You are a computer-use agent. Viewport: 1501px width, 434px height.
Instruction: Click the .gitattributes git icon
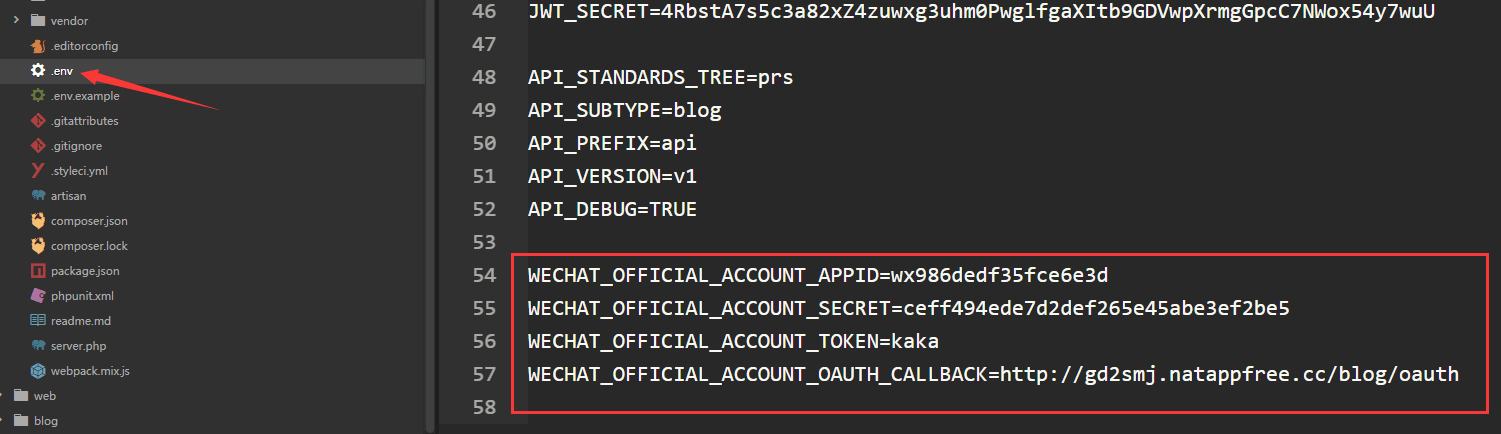pyautogui.click(x=38, y=121)
